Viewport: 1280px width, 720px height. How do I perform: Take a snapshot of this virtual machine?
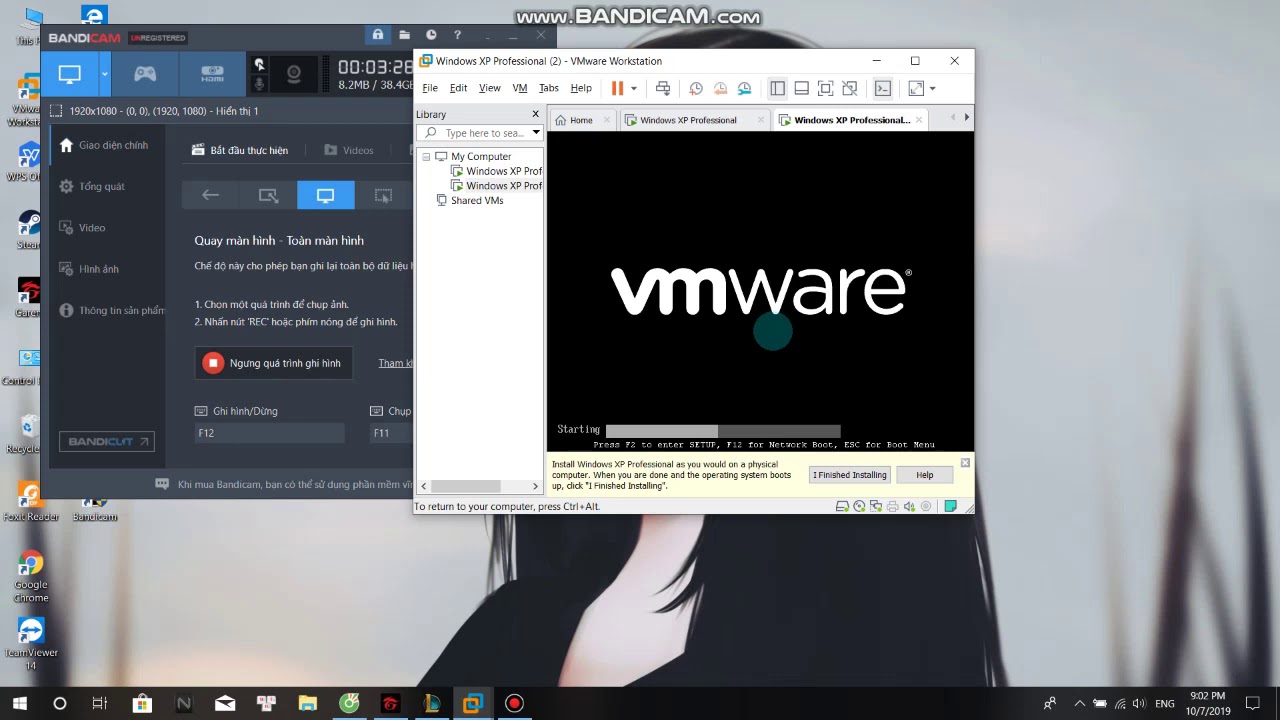pyautogui.click(x=696, y=88)
